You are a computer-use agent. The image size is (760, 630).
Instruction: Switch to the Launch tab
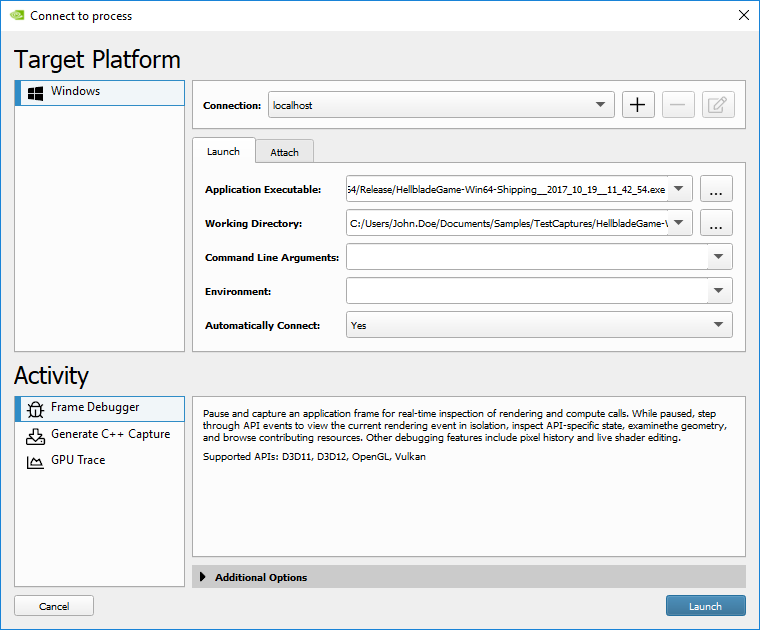pyautogui.click(x=223, y=151)
